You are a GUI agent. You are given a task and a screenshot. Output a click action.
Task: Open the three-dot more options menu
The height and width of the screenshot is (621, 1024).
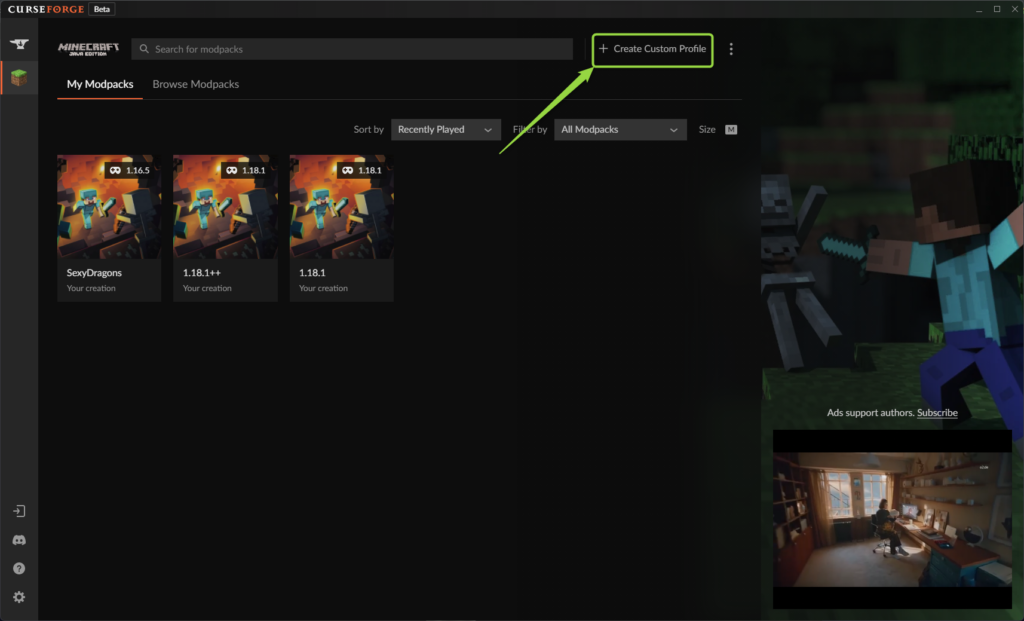[731, 49]
